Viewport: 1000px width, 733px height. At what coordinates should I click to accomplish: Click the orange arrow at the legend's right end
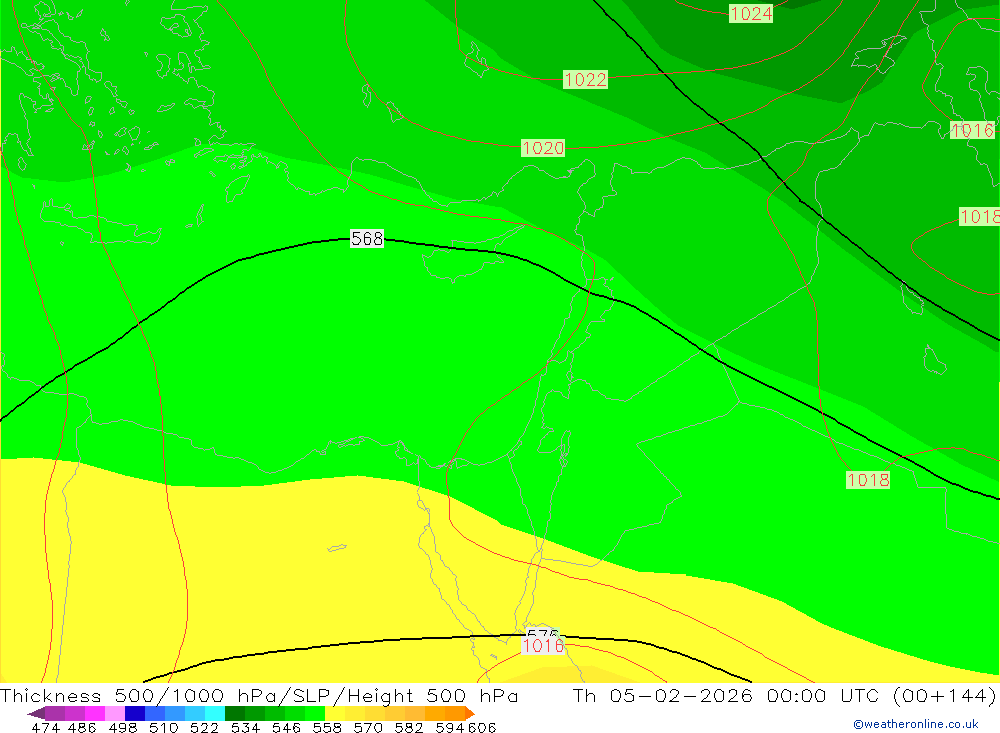[470, 713]
